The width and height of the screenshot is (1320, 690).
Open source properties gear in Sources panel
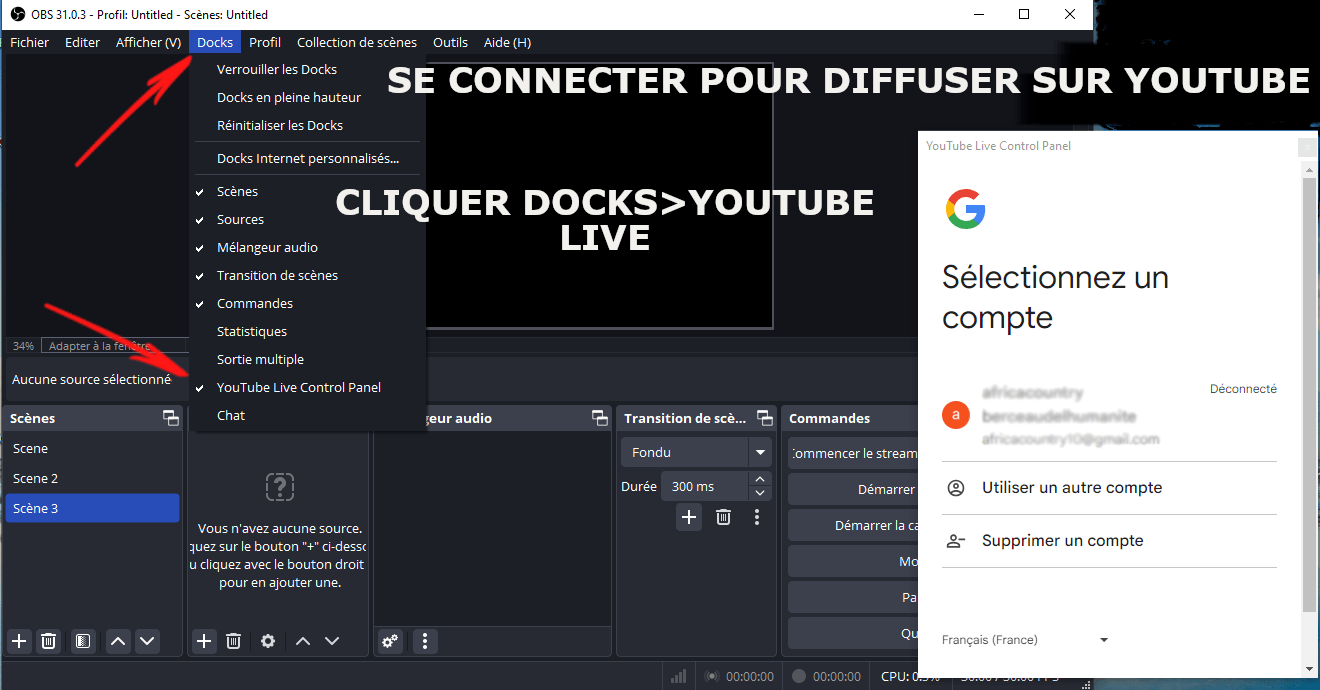268,641
